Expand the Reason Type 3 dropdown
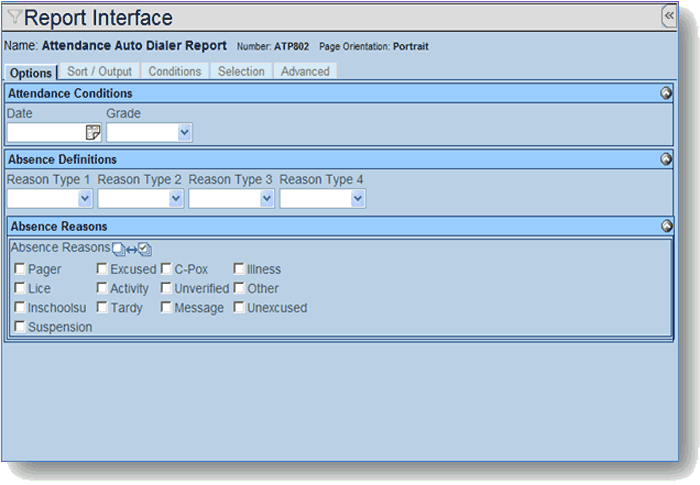The image size is (700, 485). tap(267, 198)
